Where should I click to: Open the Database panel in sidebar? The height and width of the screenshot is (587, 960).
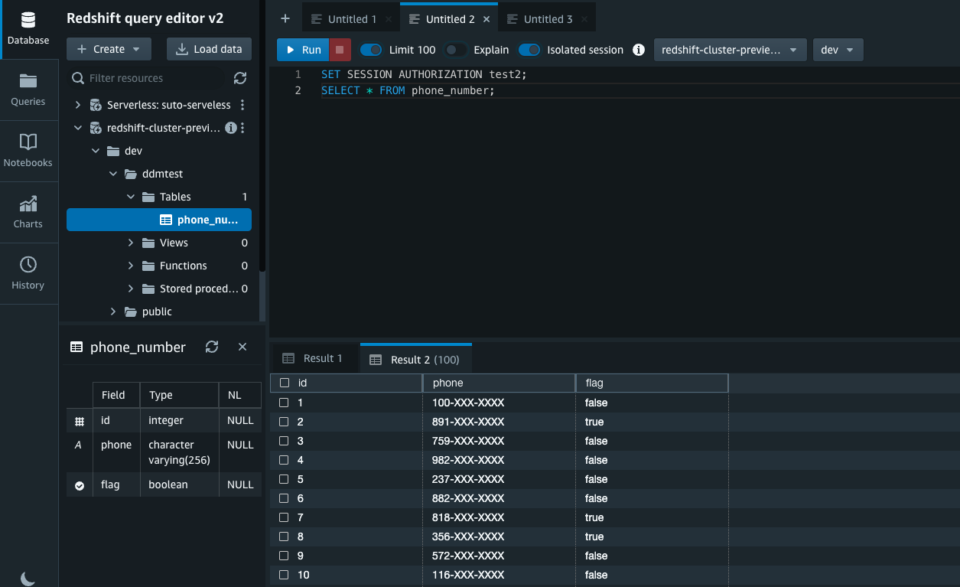27,27
